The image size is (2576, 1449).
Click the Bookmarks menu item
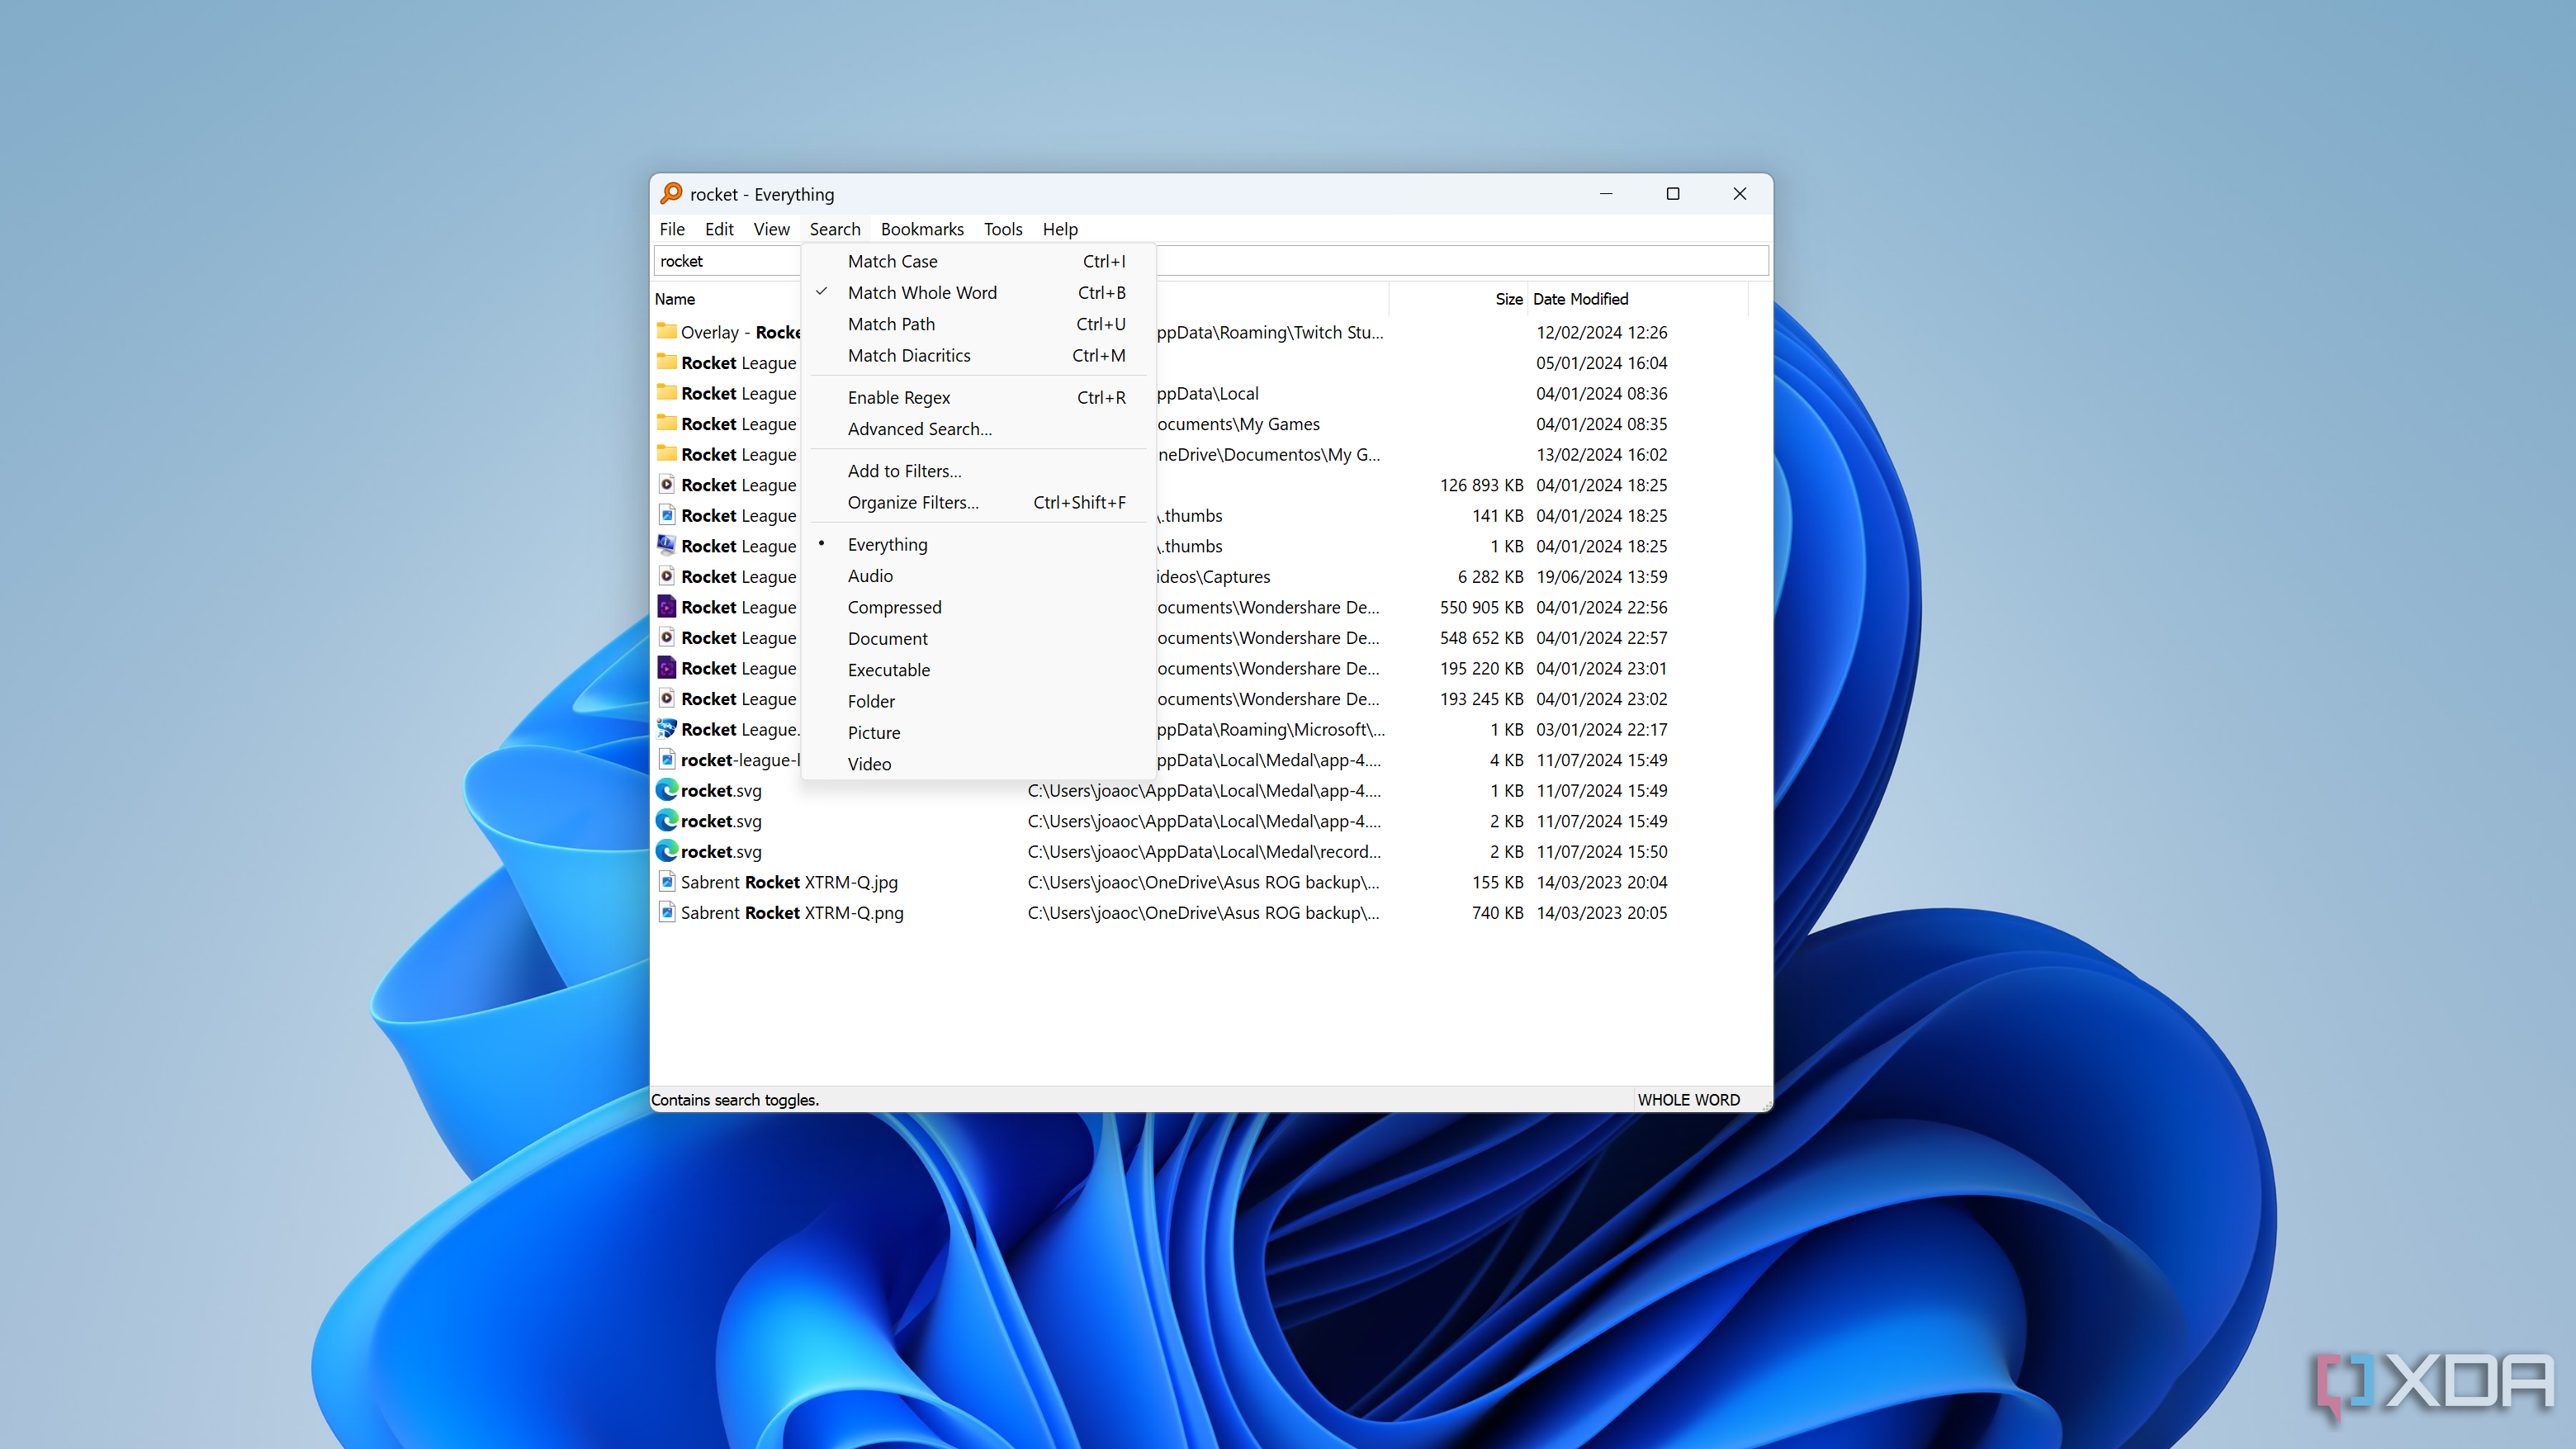click(x=920, y=228)
